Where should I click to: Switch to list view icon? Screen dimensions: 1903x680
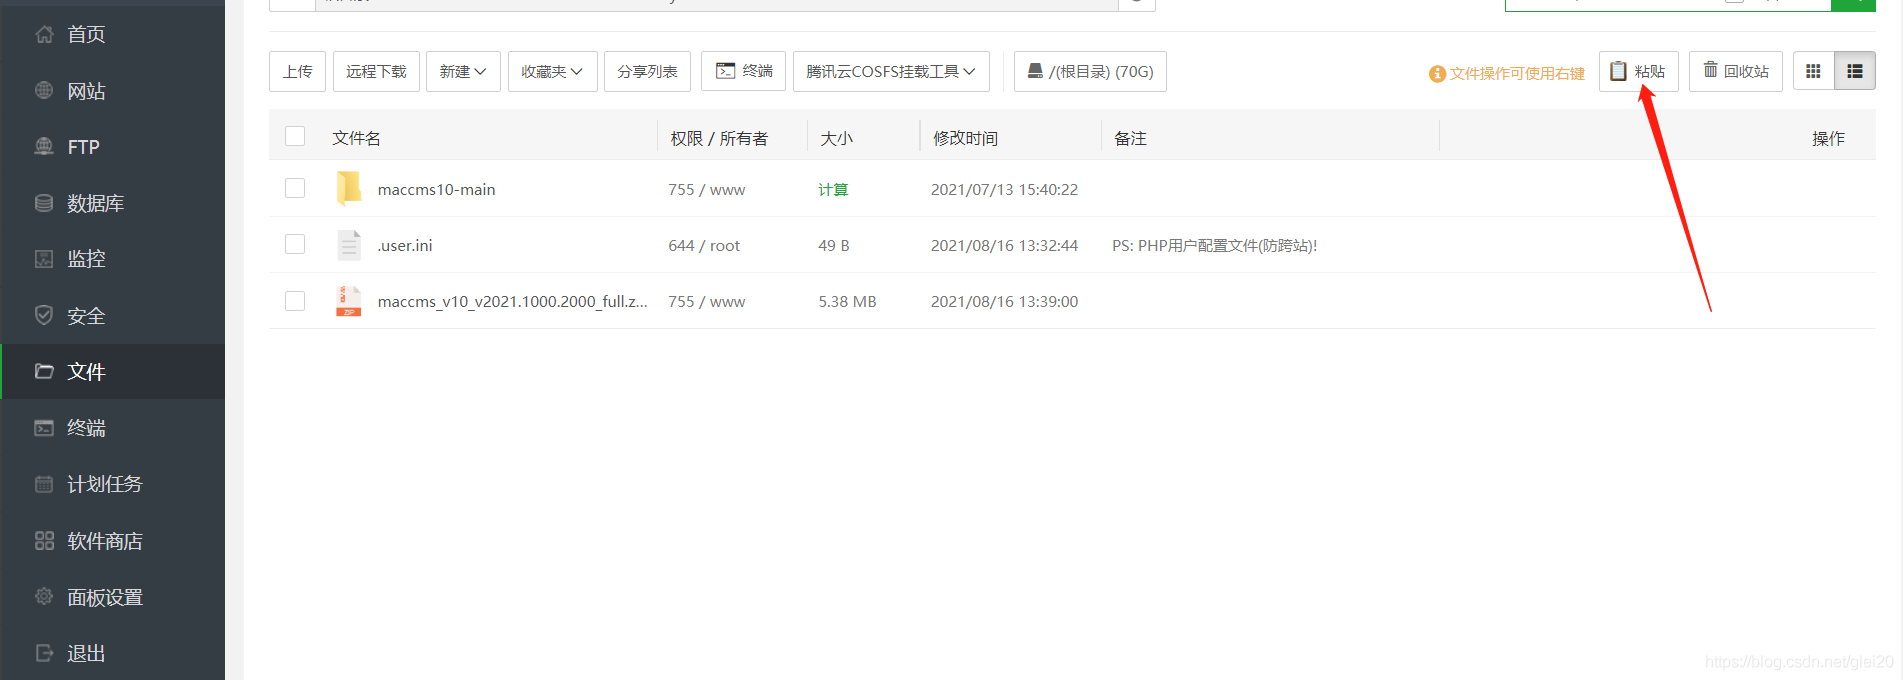click(x=1855, y=71)
